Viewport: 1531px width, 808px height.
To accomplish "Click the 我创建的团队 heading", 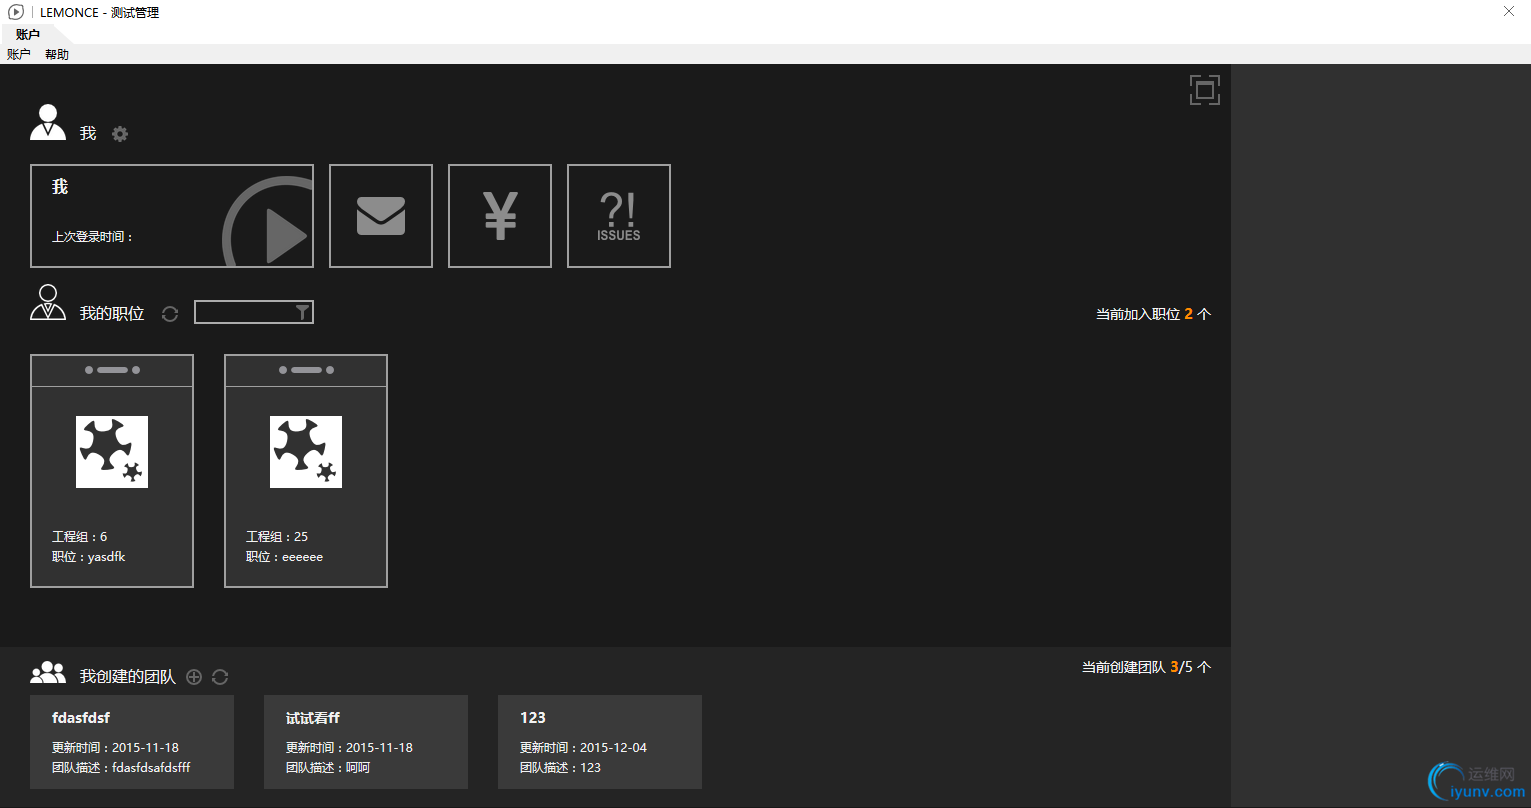I will pyautogui.click(x=128, y=677).
